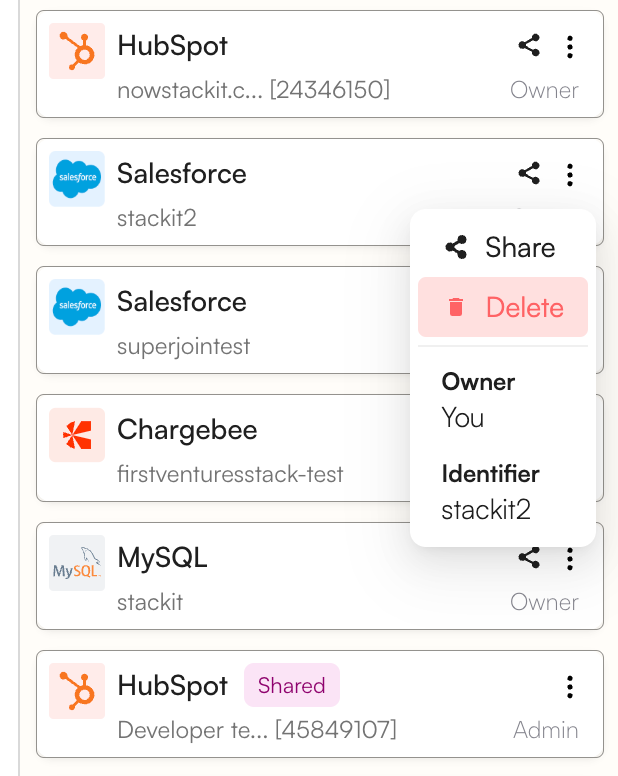This screenshot has width=618, height=776.
Task: Click the Owner role label on the MySQL card
Action: pos(544,602)
